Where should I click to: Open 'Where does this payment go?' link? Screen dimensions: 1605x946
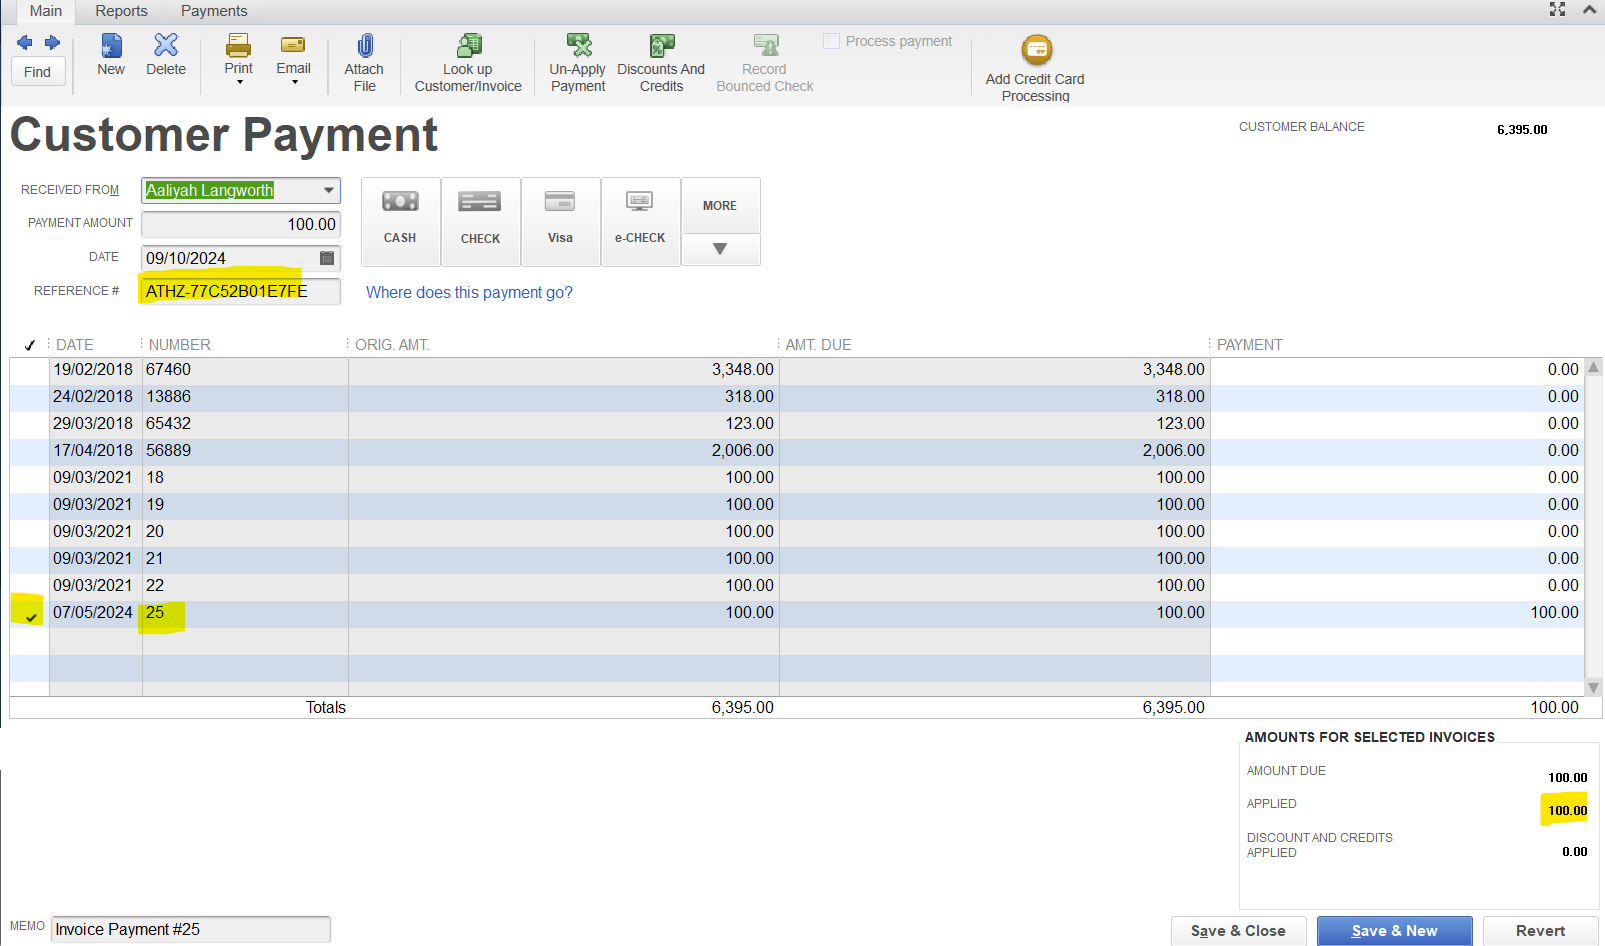[469, 292]
